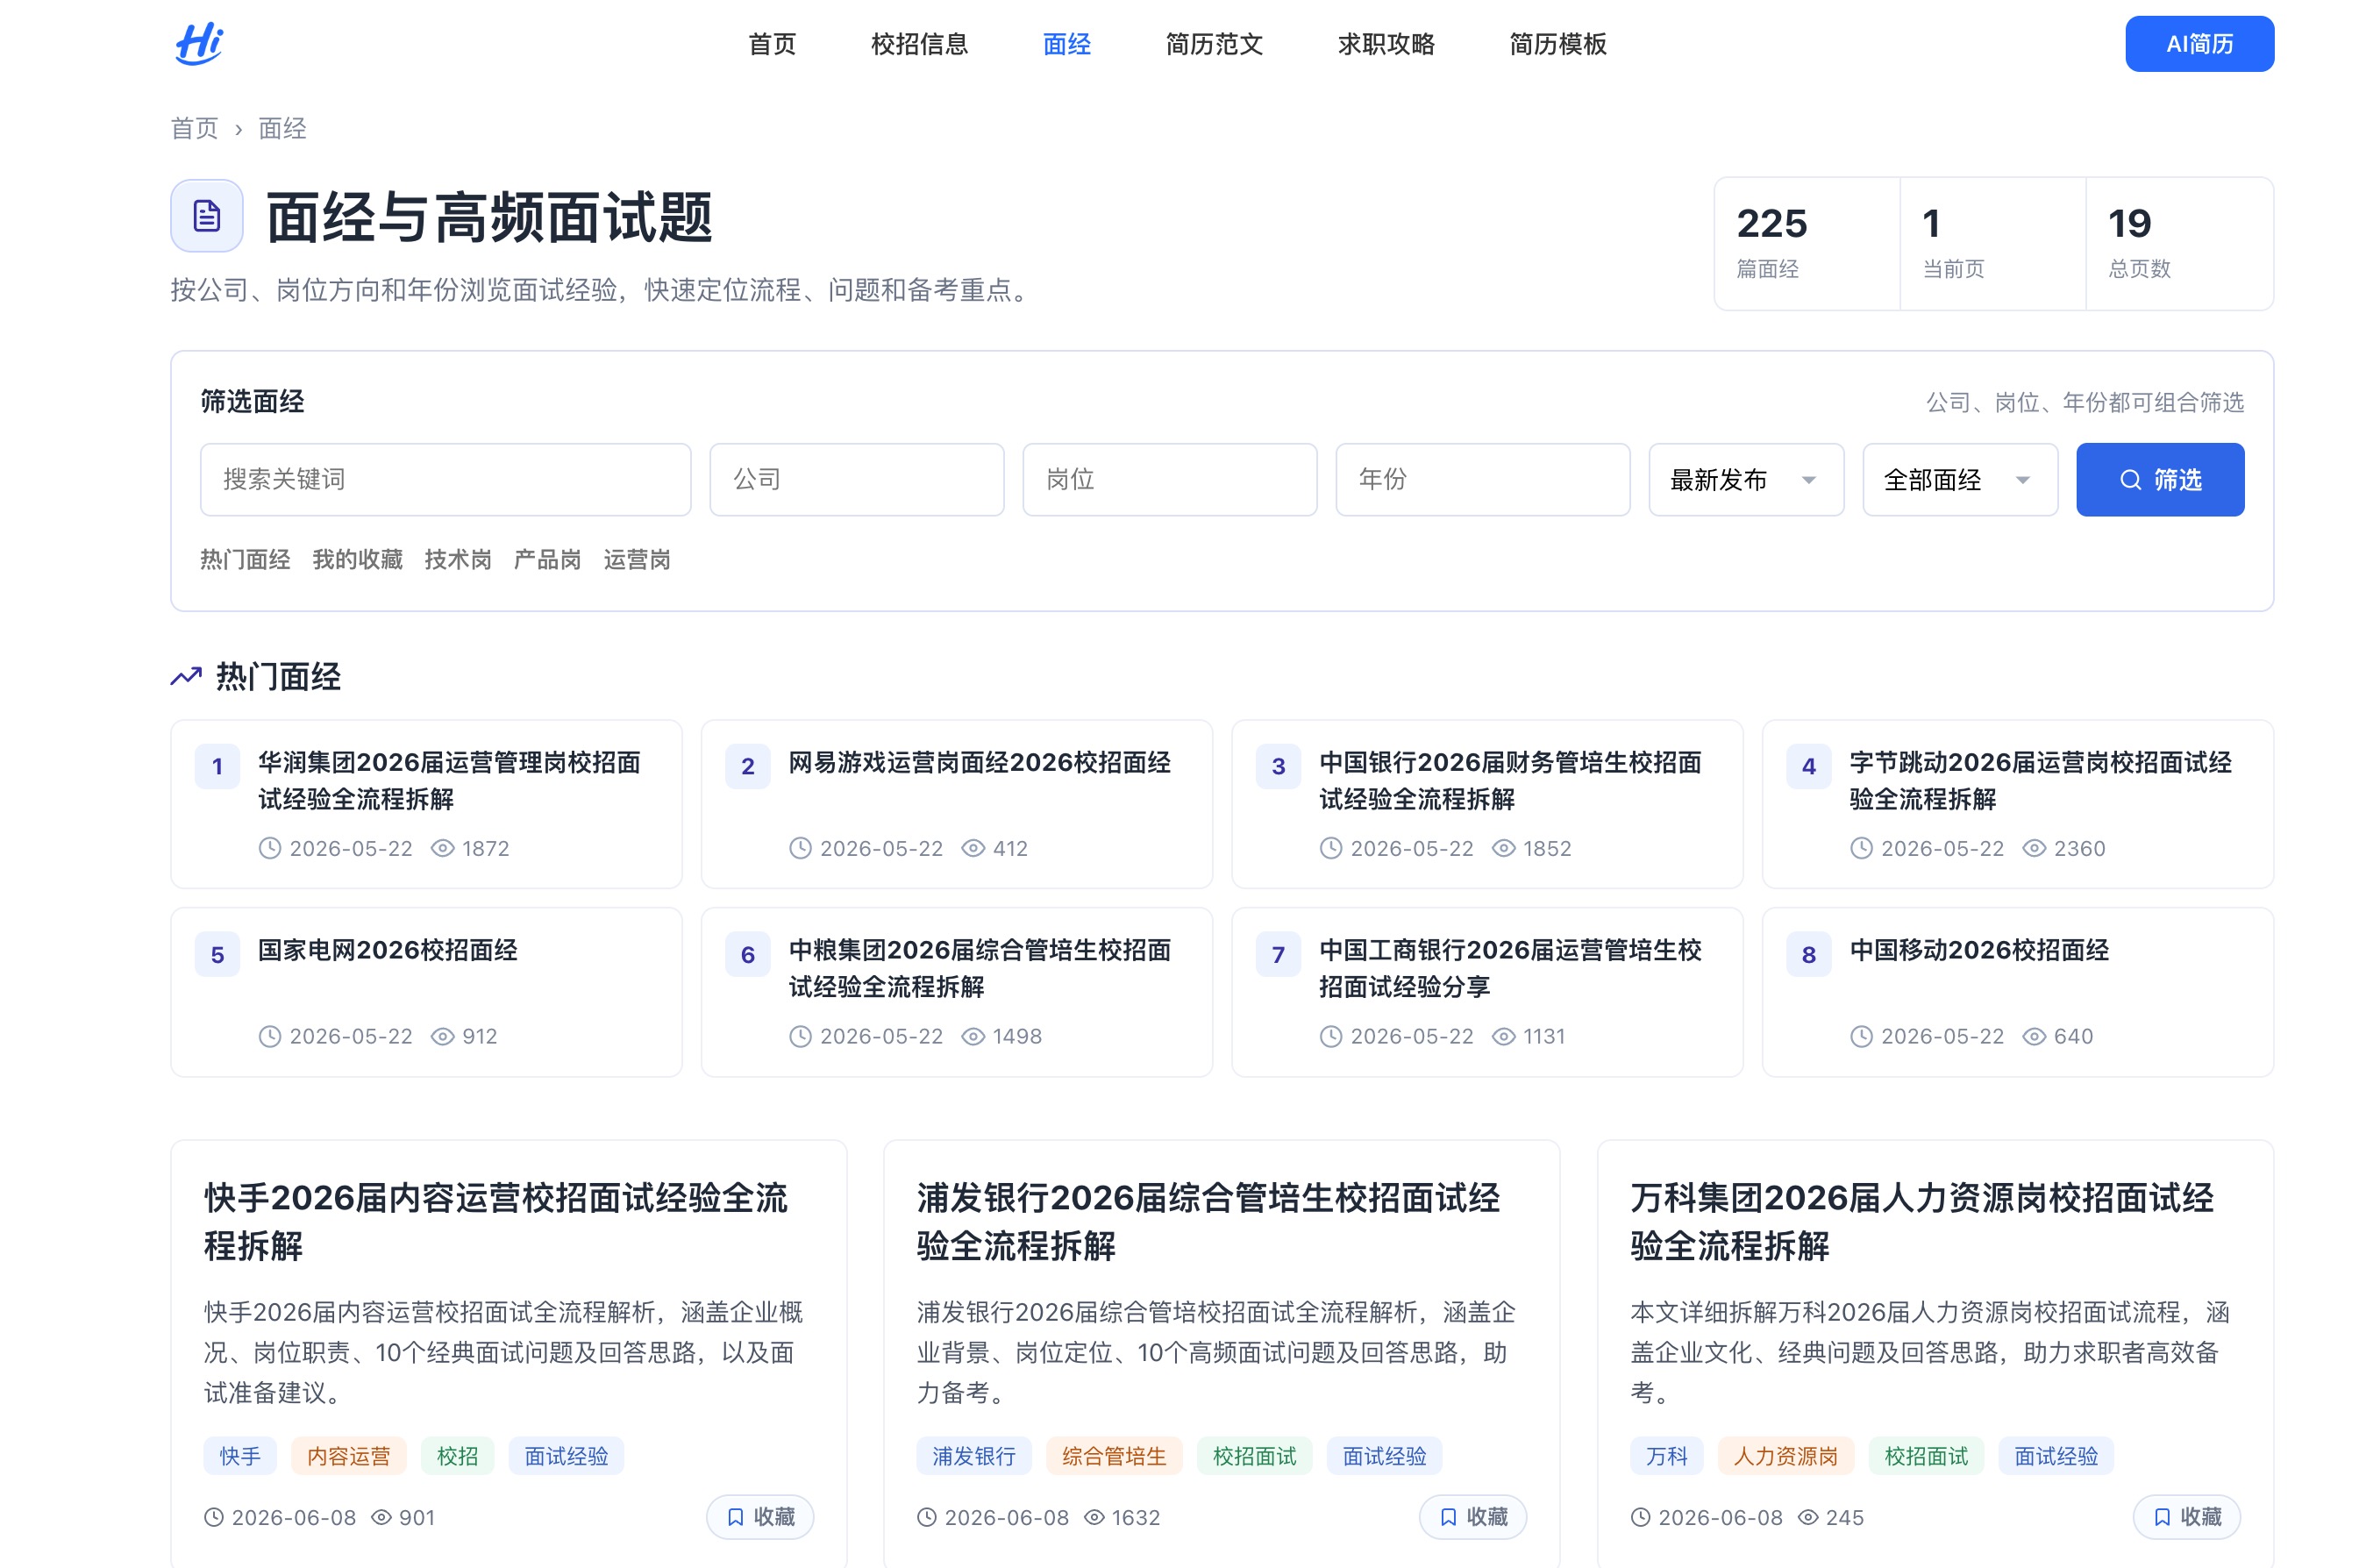This screenshot has height=1568, width=2359.
Task: Click the 万科 tag
Action: pyautogui.click(x=1666, y=1456)
